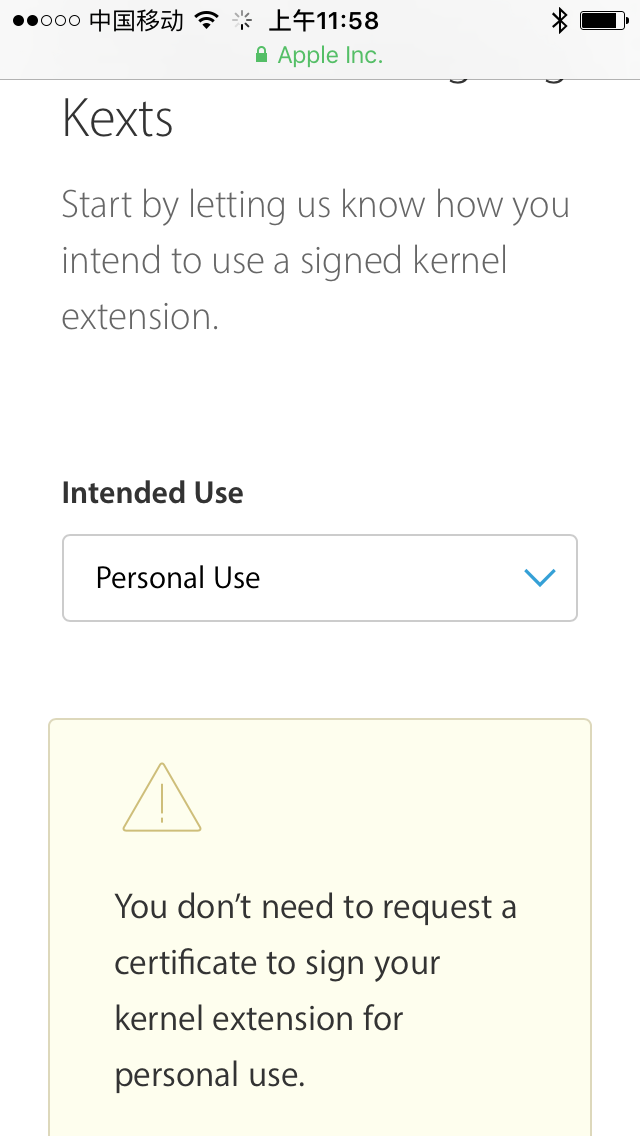
Task: Tap the top edge of yellow notice box
Action: (320, 721)
